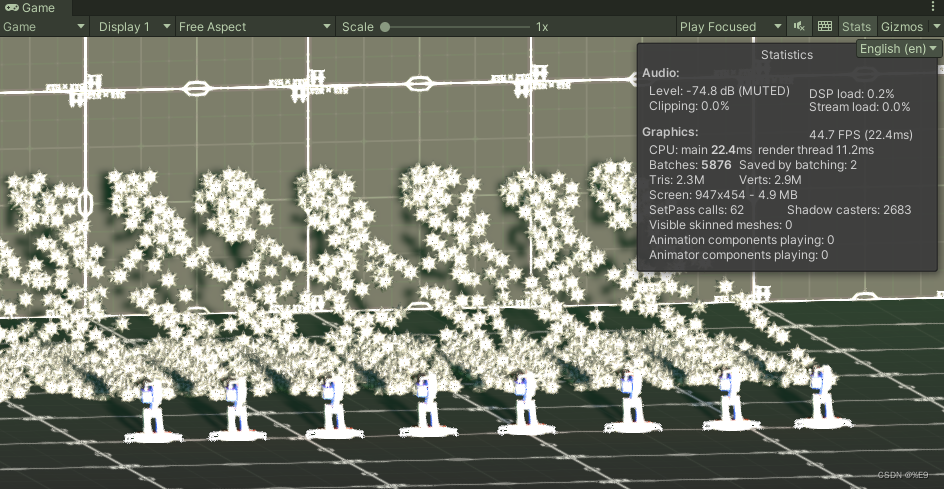Click the Scale slider handle
This screenshot has width=944, height=489.
pyautogui.click(x=385, y=26)
